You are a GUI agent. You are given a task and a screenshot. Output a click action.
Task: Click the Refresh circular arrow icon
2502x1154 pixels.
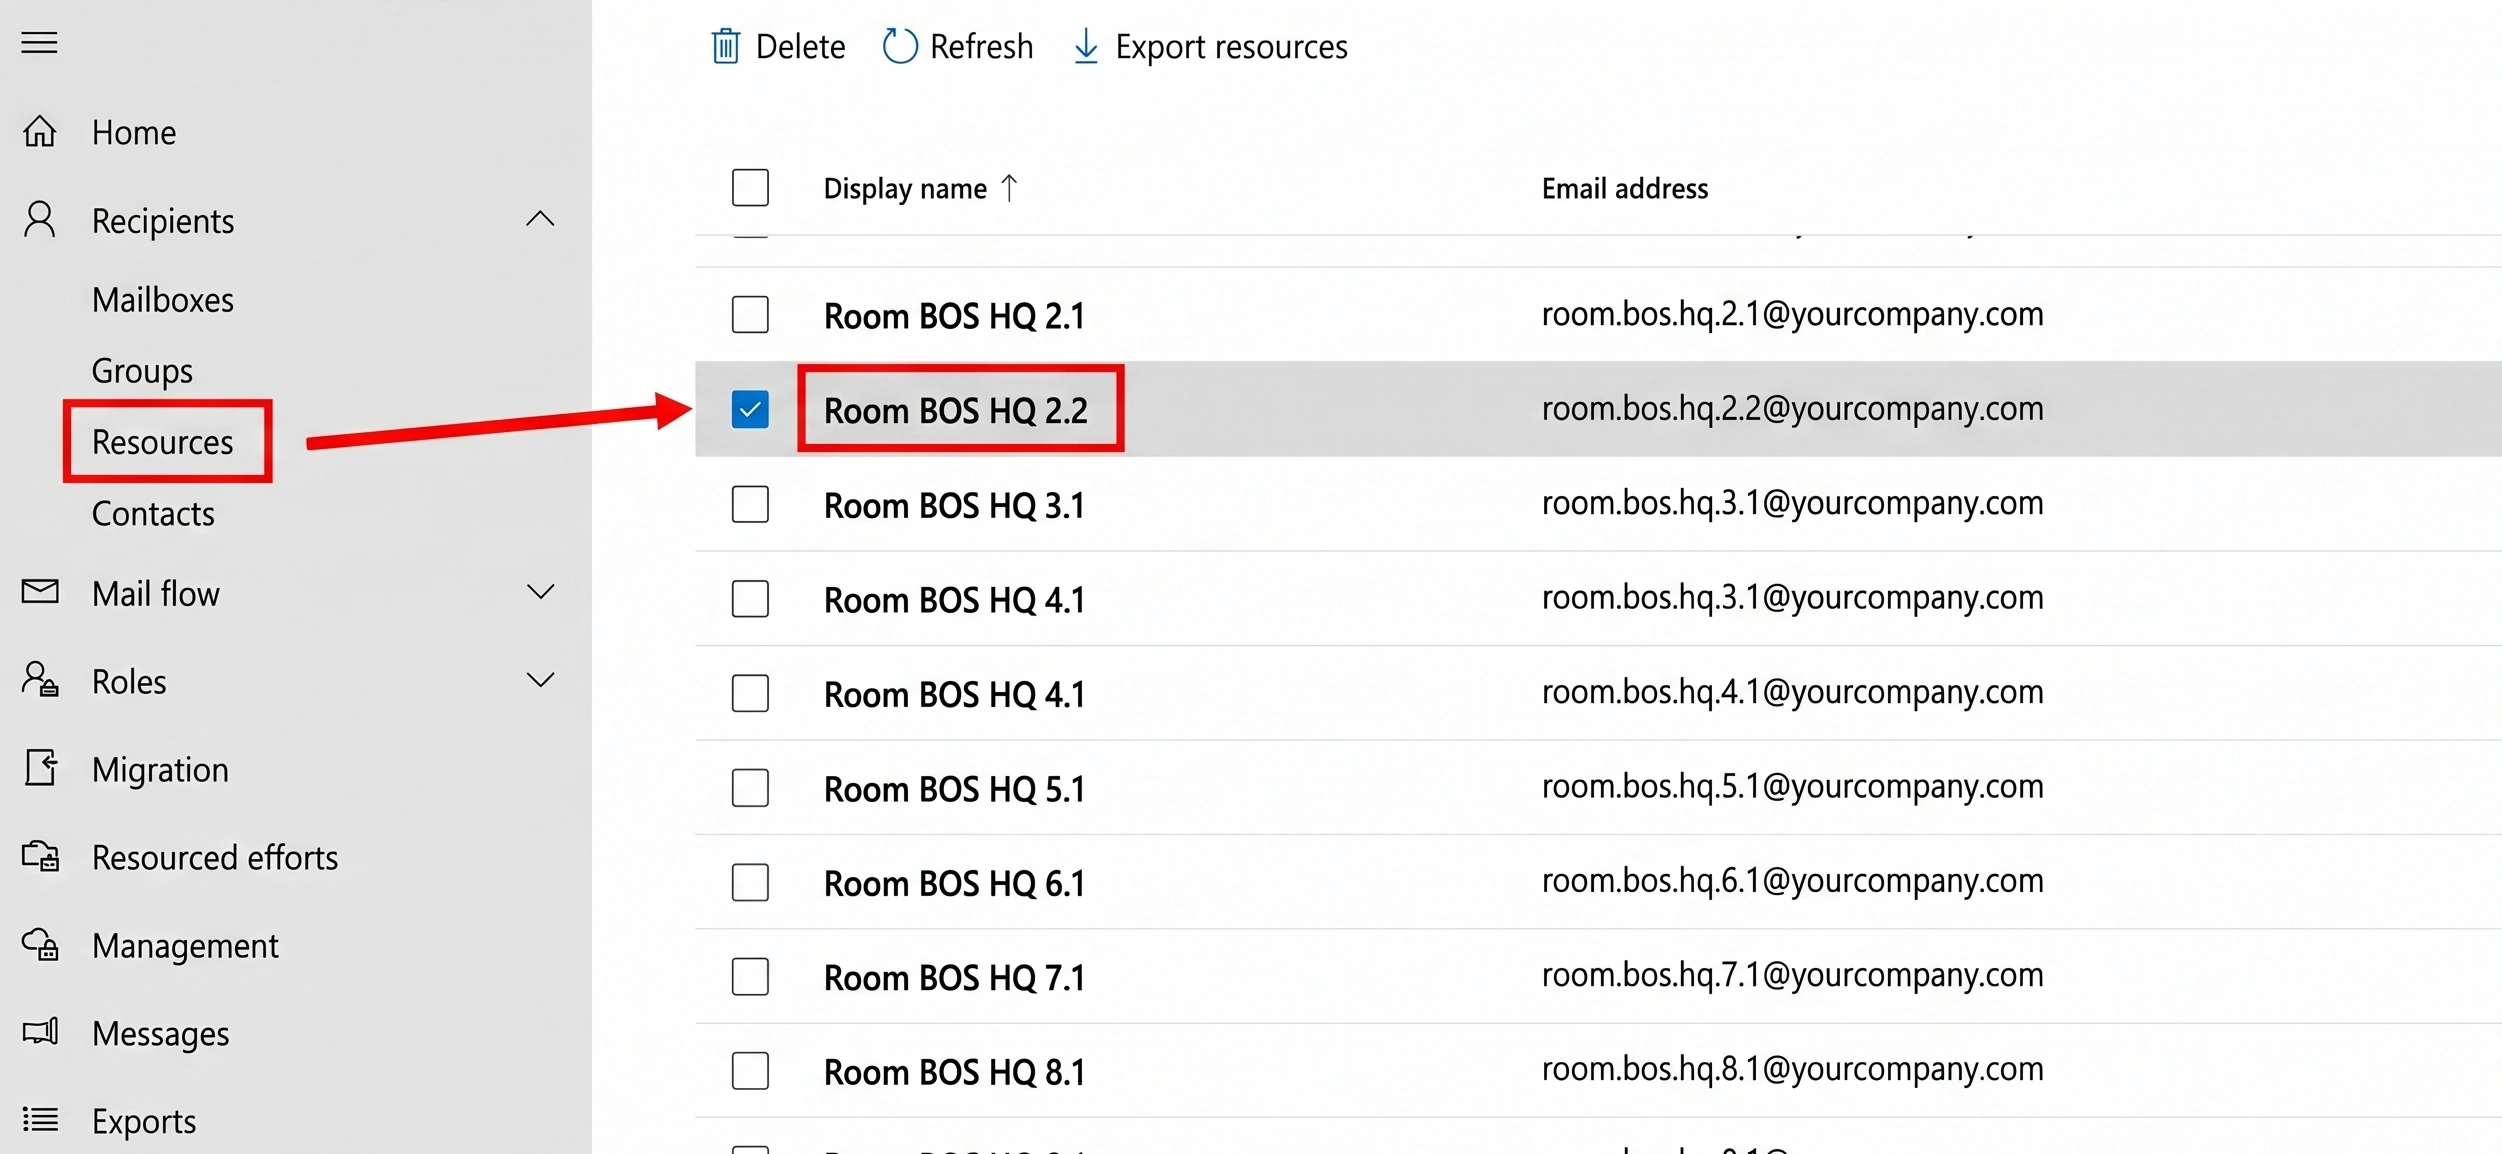coord(899,46)
